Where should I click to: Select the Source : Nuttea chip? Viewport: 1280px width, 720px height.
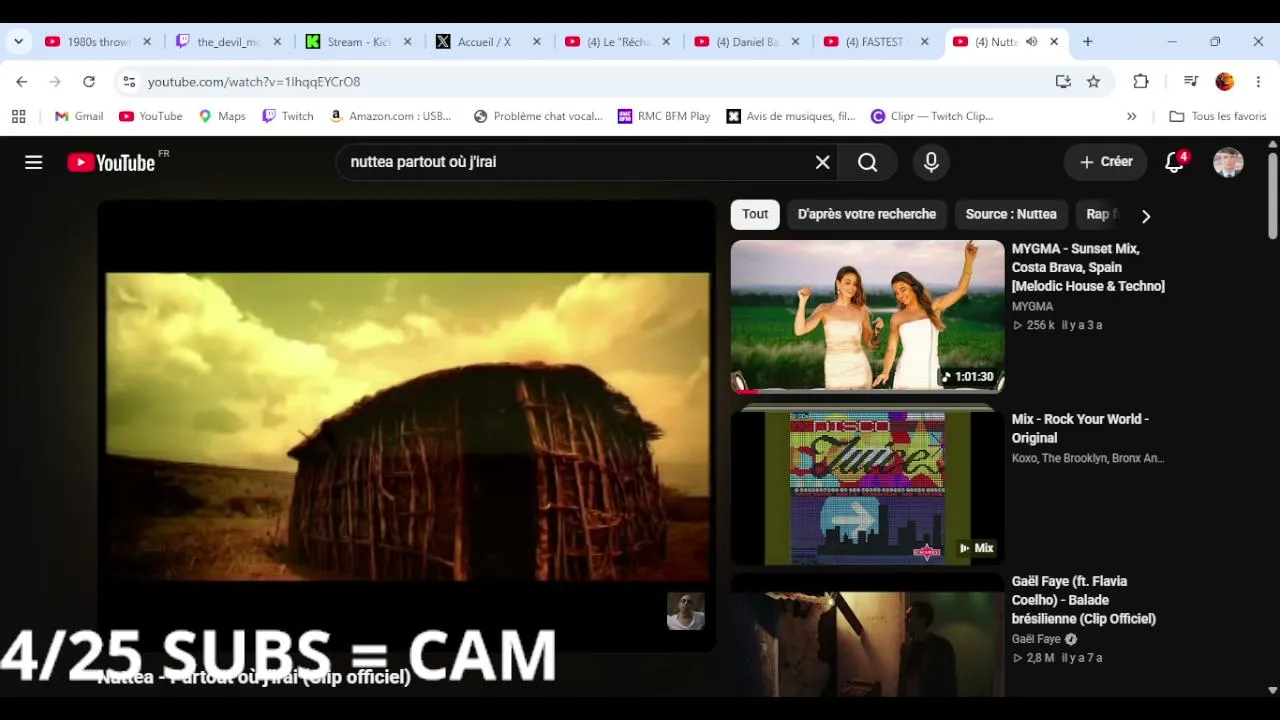[x=1011, y=214]
